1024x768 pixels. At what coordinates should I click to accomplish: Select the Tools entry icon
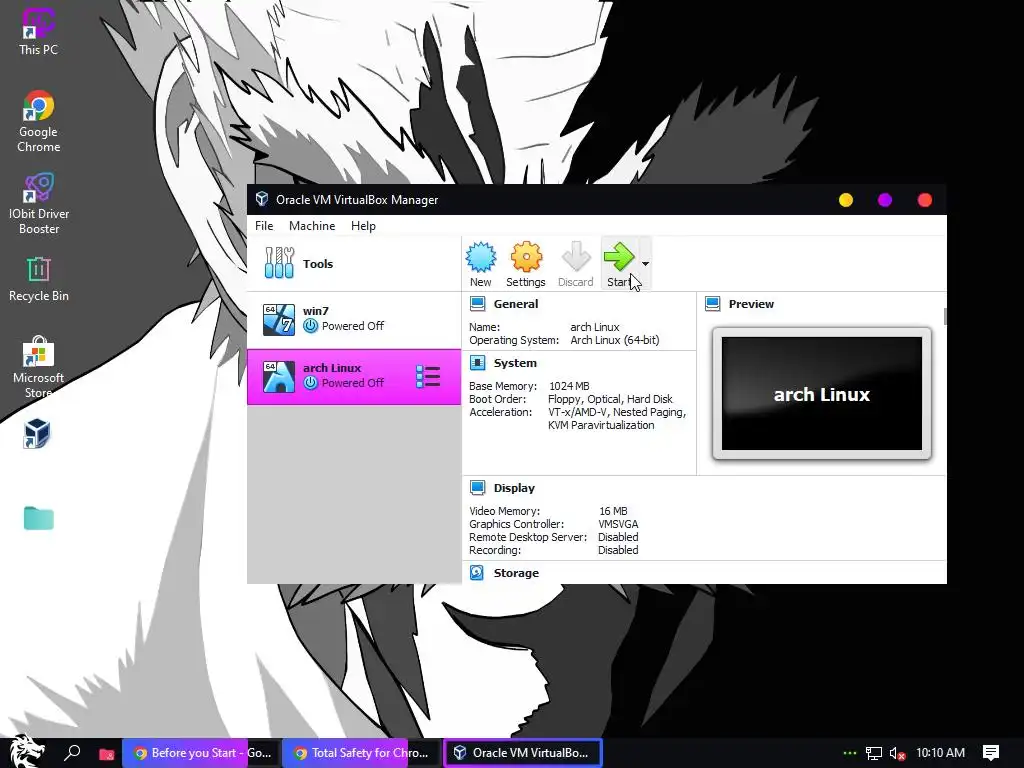pyautogui.click(x=280, y=263)
